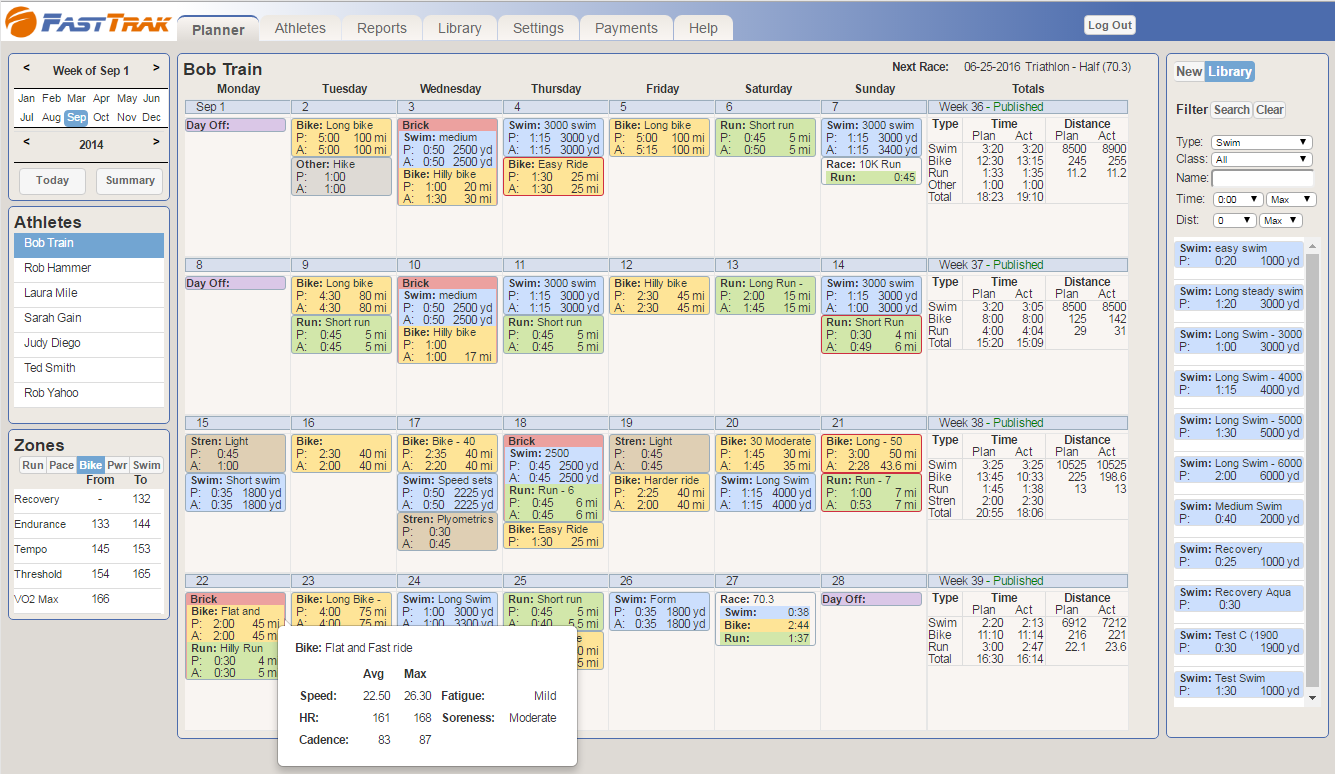Switch zones to Swim toggle
The width and height of the screenshot is (1335, 774).
point(147,465)
